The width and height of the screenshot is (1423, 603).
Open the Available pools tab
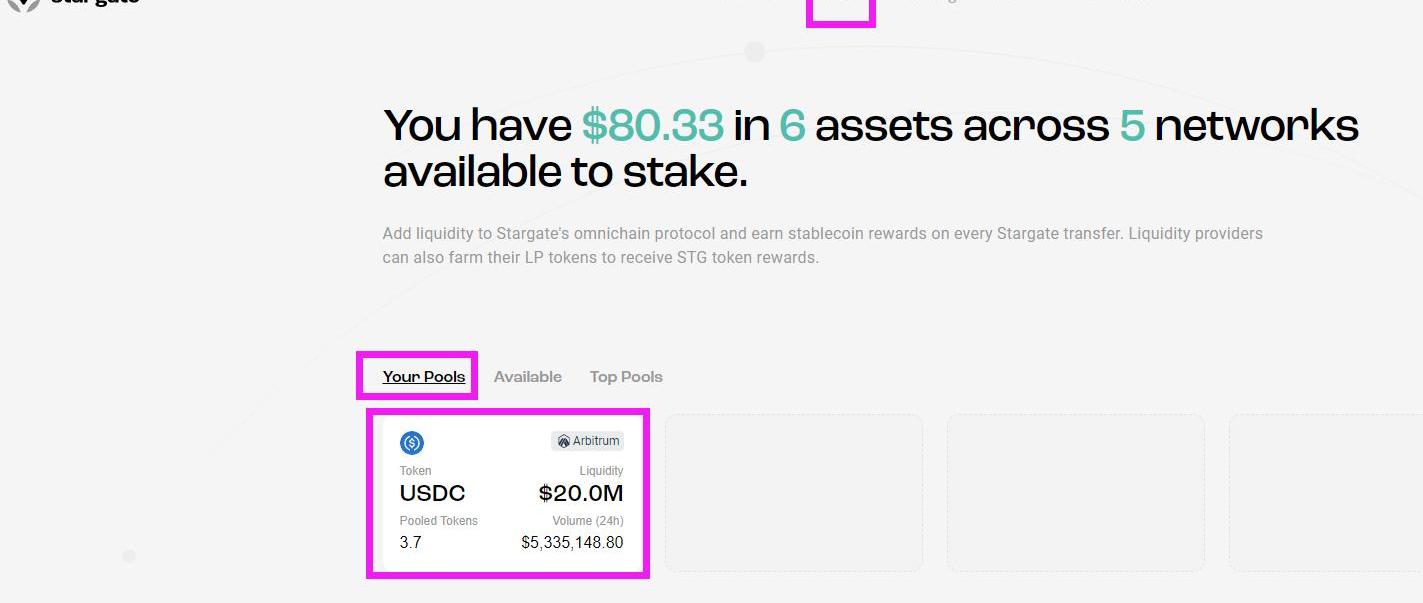click(527, 377)
